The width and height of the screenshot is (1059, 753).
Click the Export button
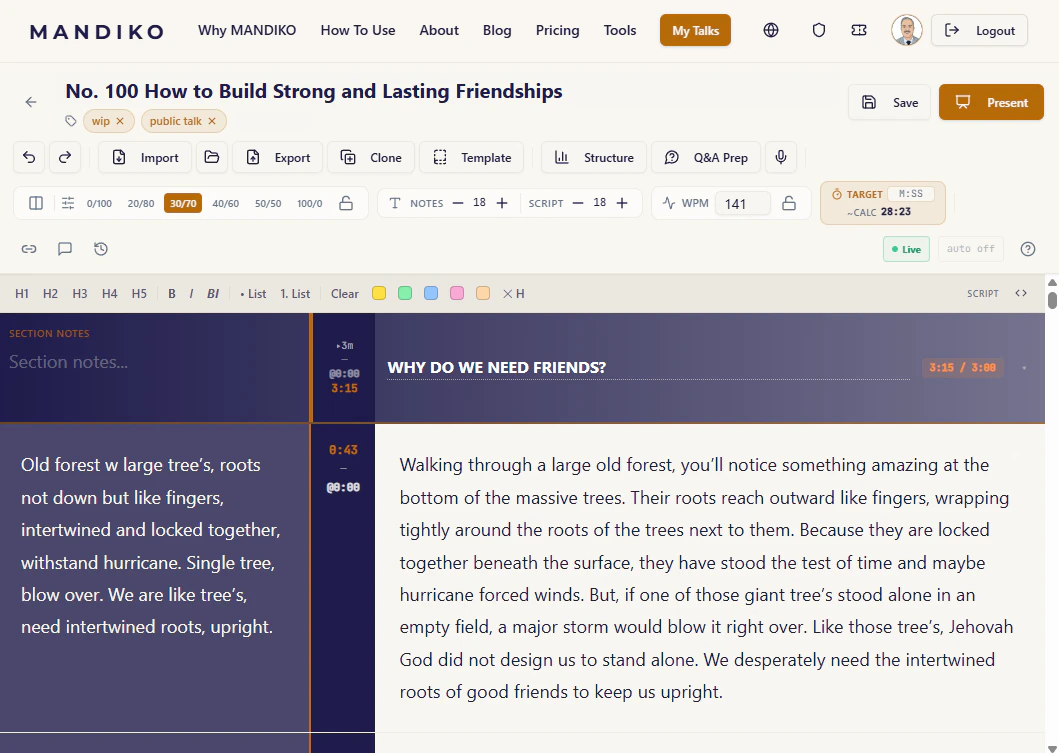tap(278, 157)
